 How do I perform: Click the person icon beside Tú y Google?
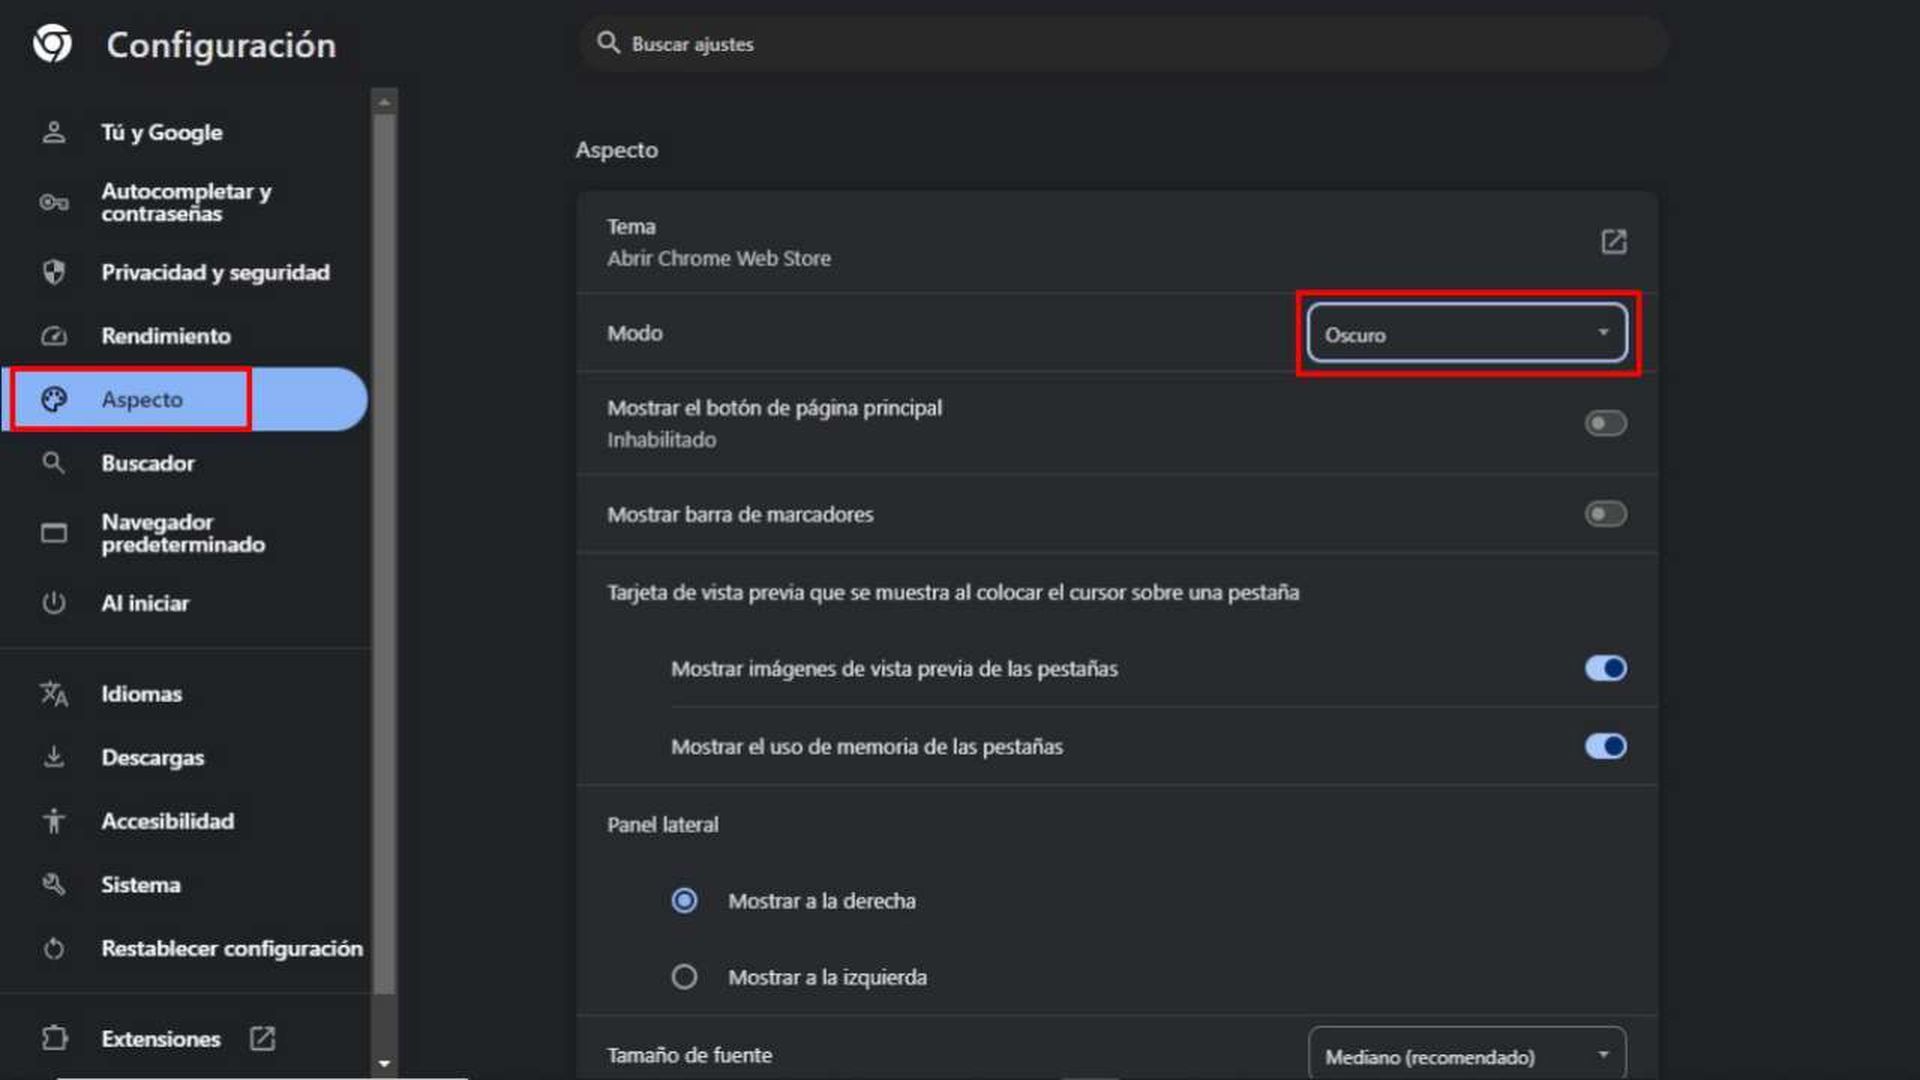click(x=54, y=131)
